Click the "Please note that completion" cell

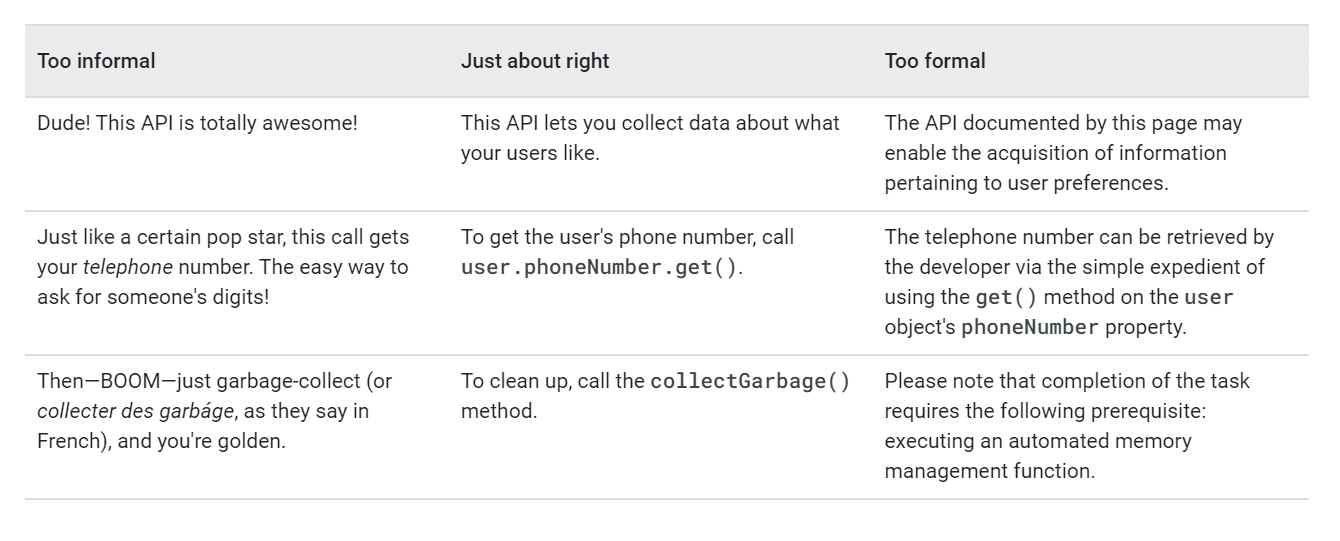click(1067, 381)
